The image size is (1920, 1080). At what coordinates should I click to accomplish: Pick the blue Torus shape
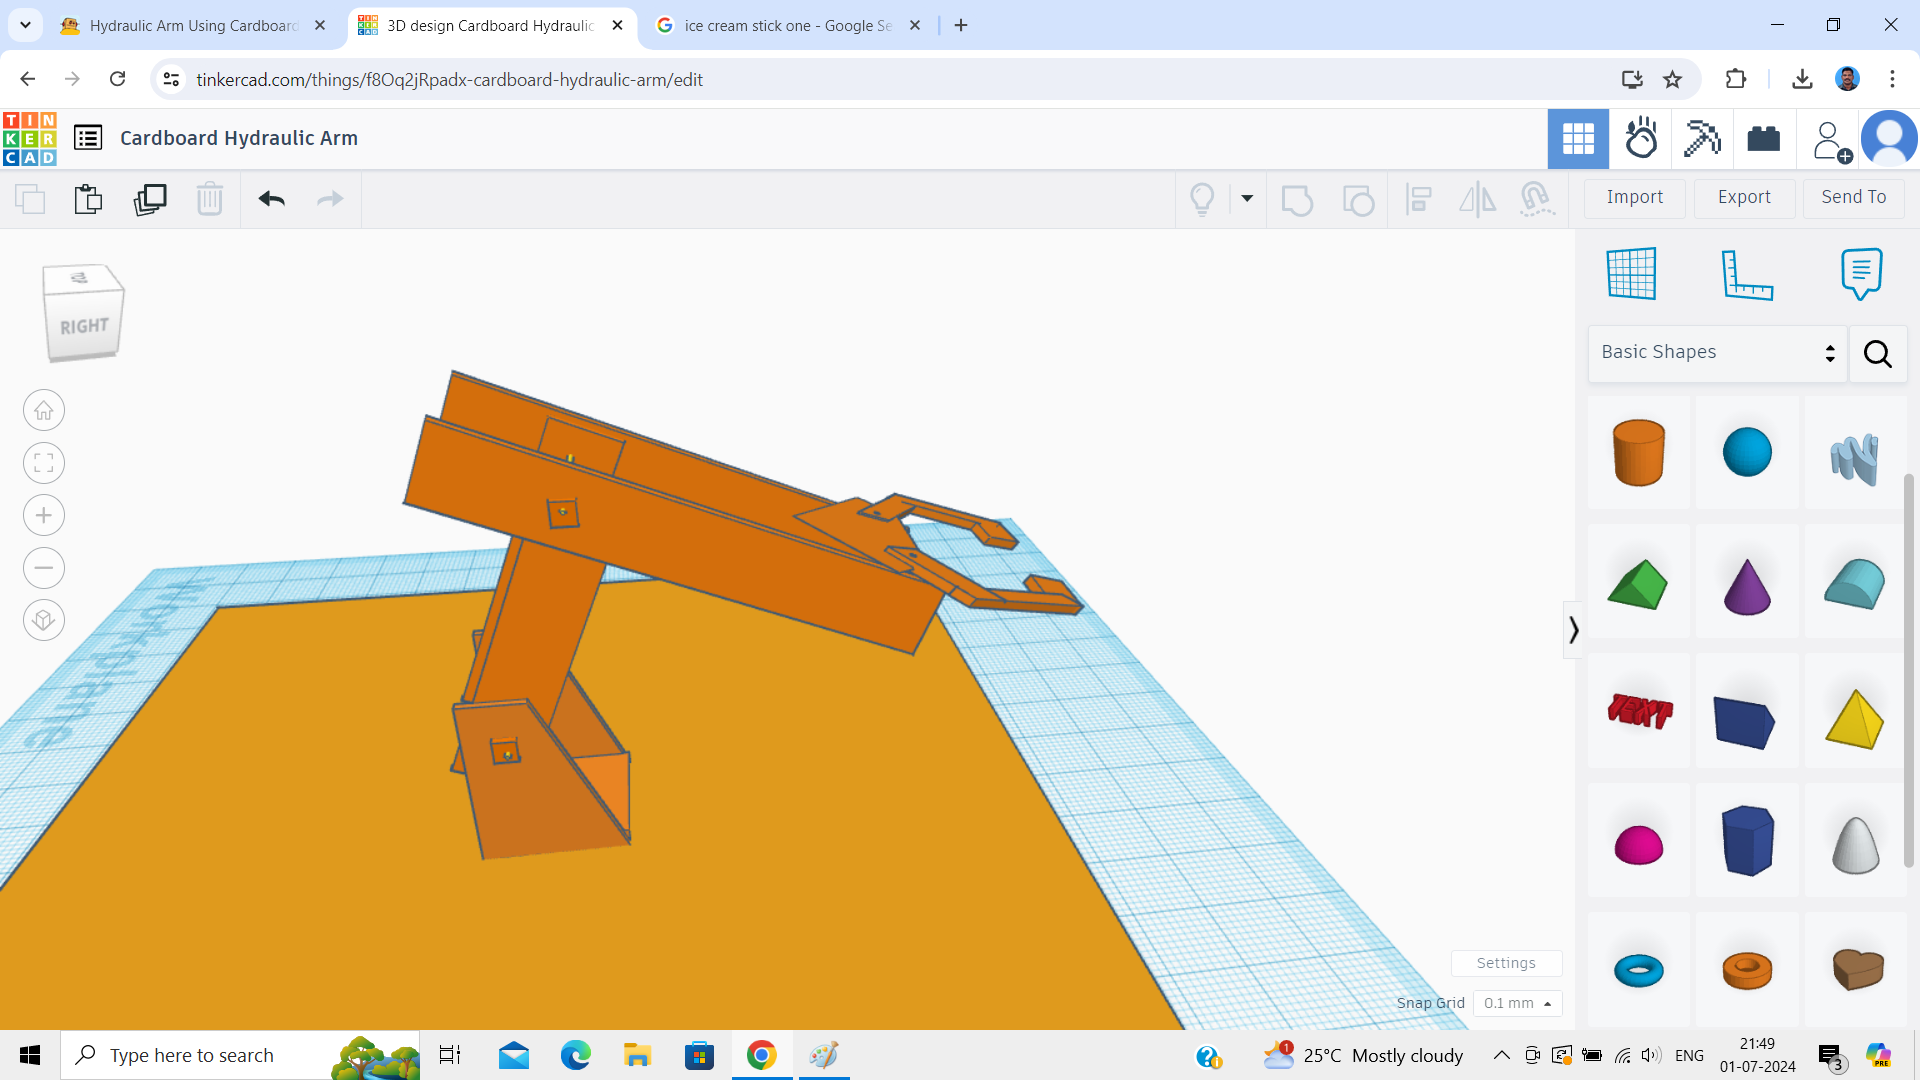click(1639, 969)
